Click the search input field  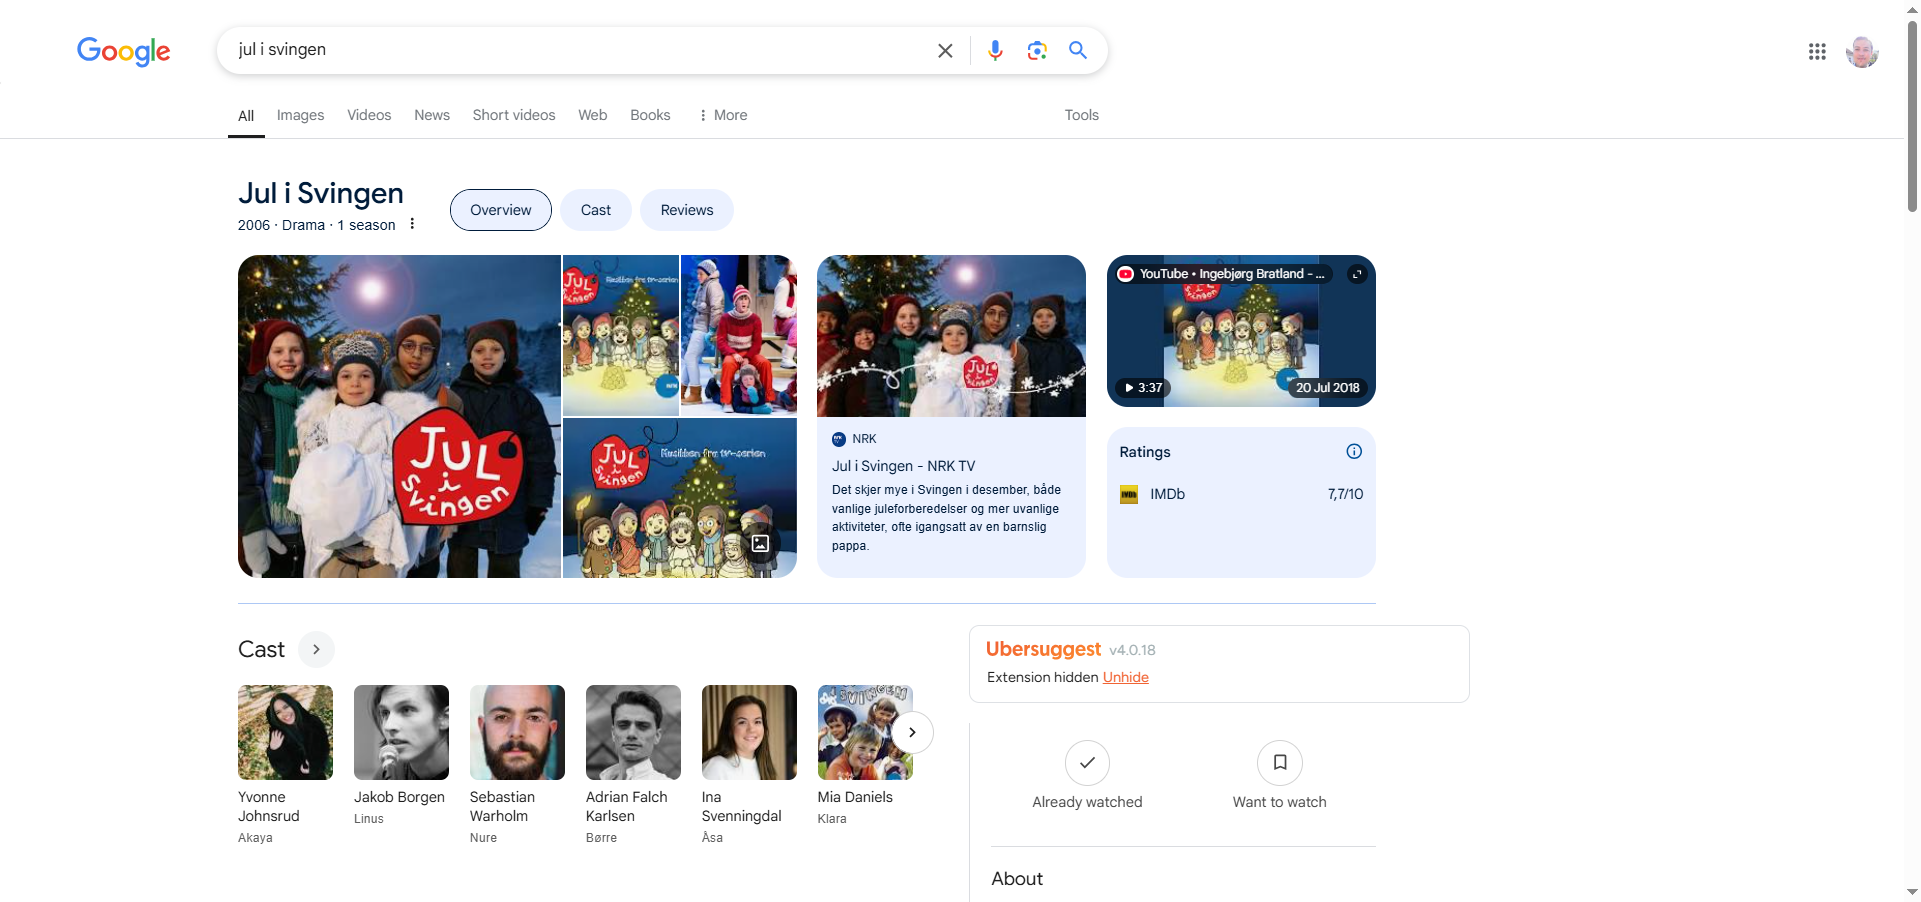point(580,50)
